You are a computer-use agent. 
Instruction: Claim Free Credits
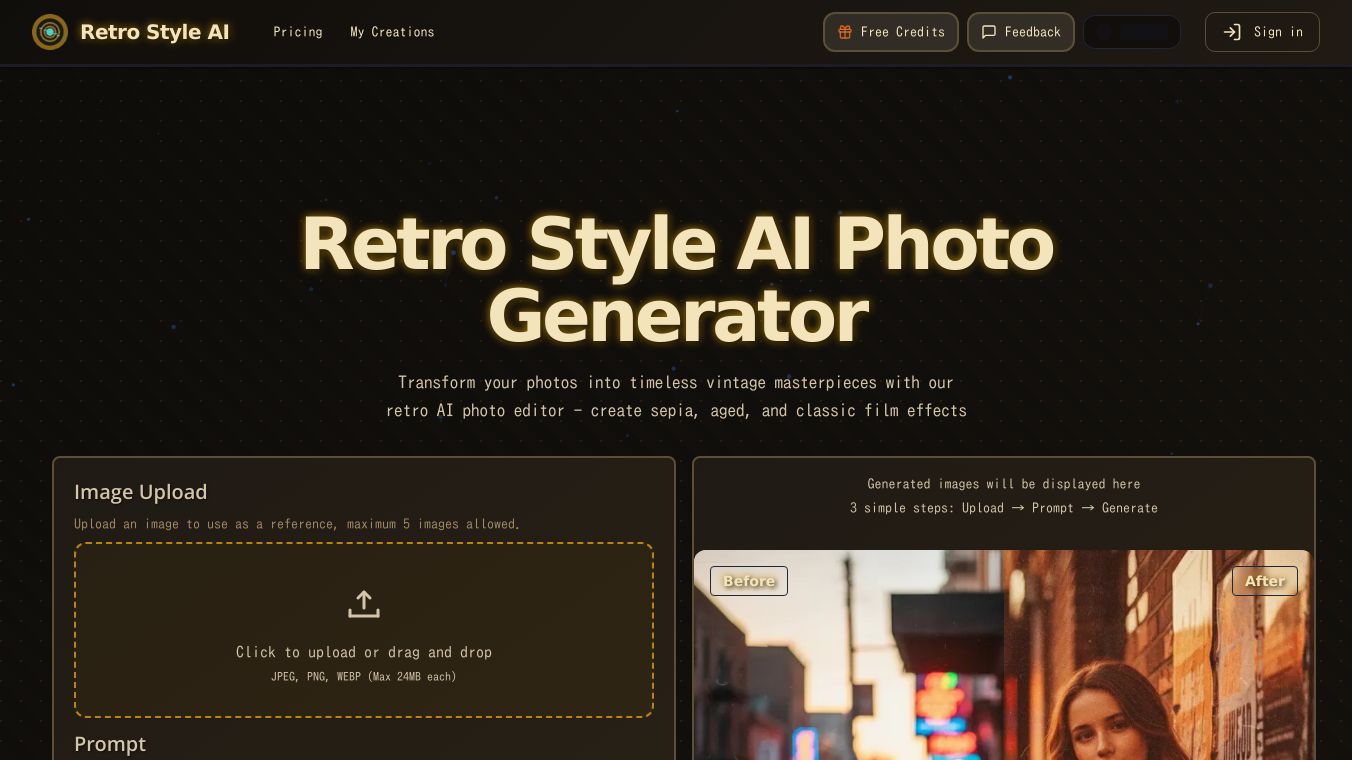pos(891,32)
